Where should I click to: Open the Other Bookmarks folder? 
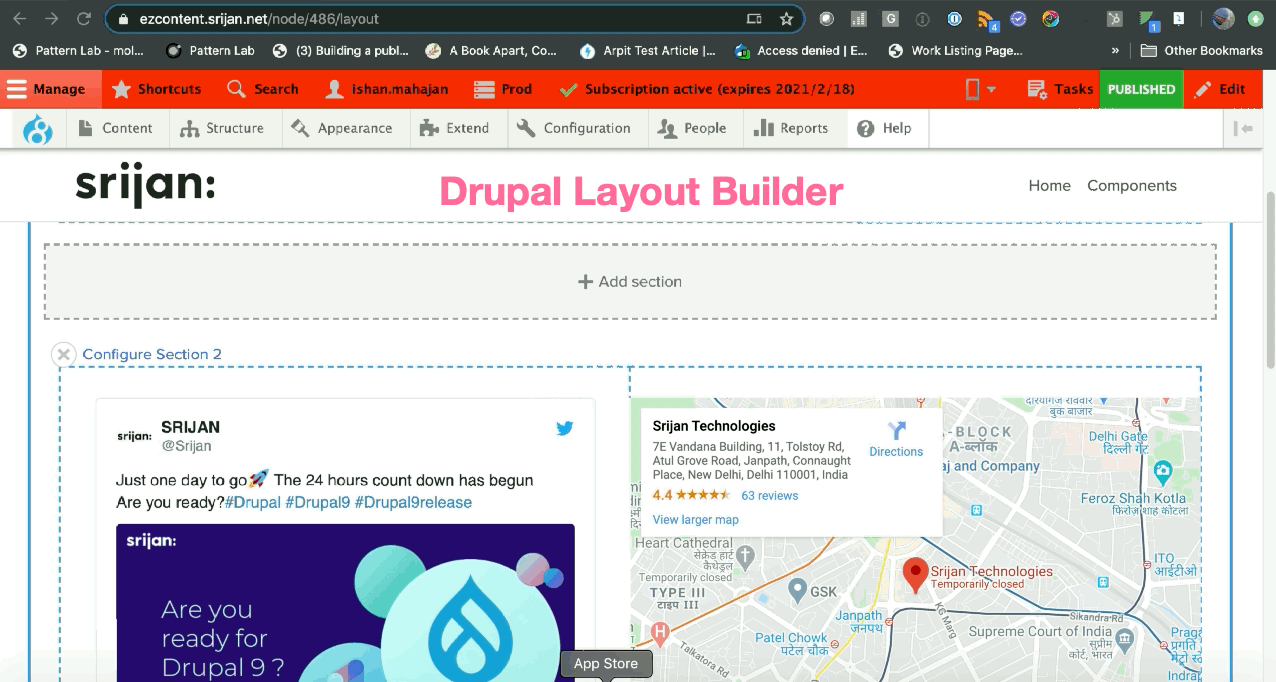point(1201,50)
